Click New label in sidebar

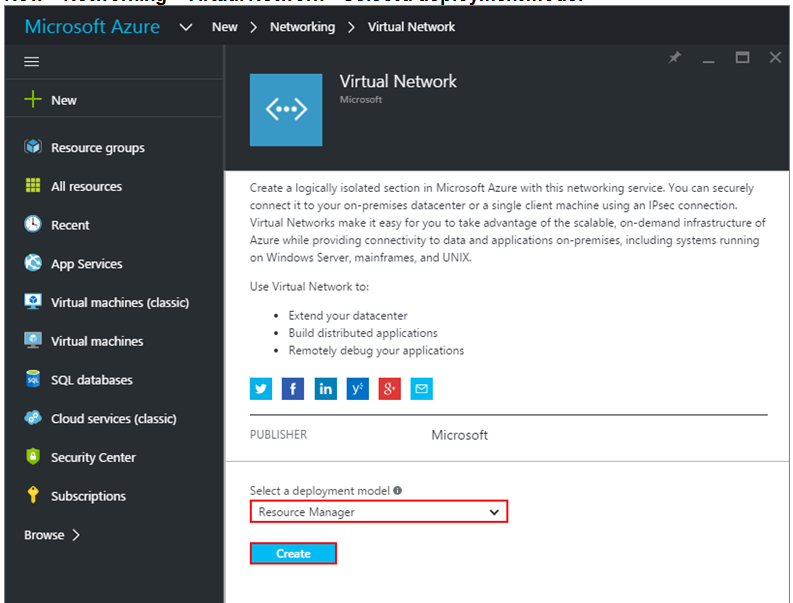pos(64,100)
